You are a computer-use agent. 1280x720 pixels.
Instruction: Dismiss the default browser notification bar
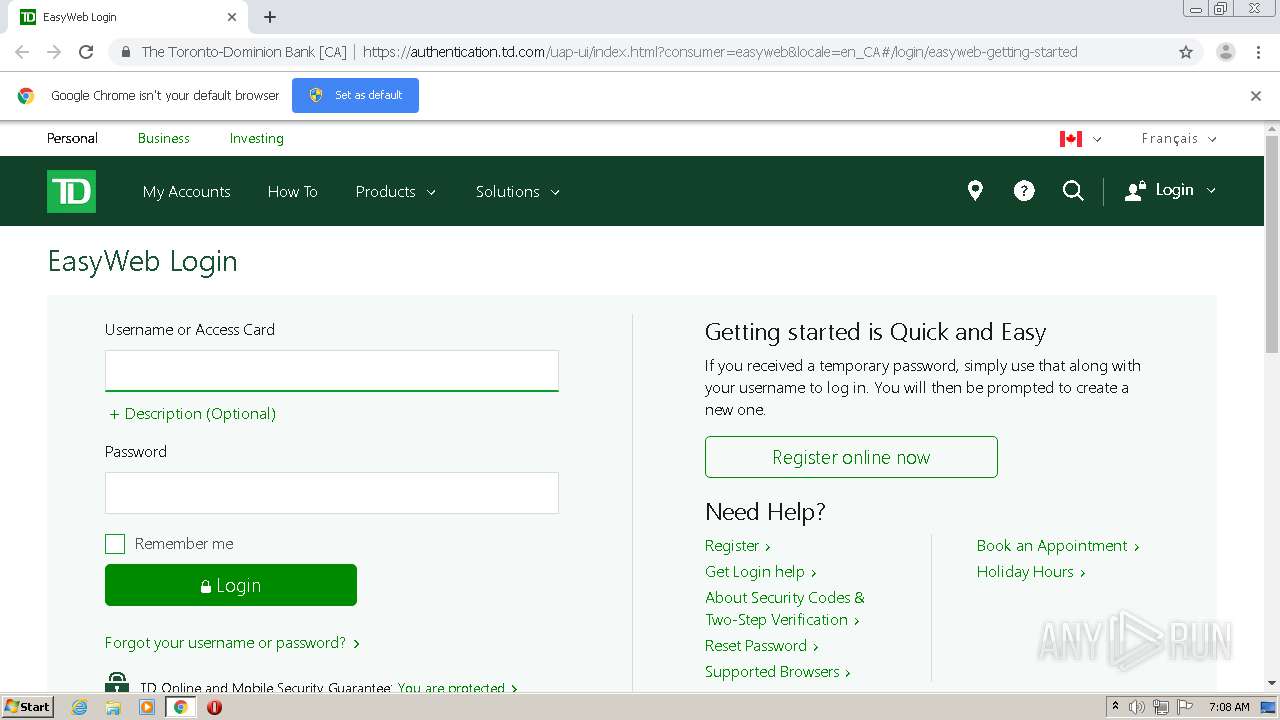[x=1256, y=96]
